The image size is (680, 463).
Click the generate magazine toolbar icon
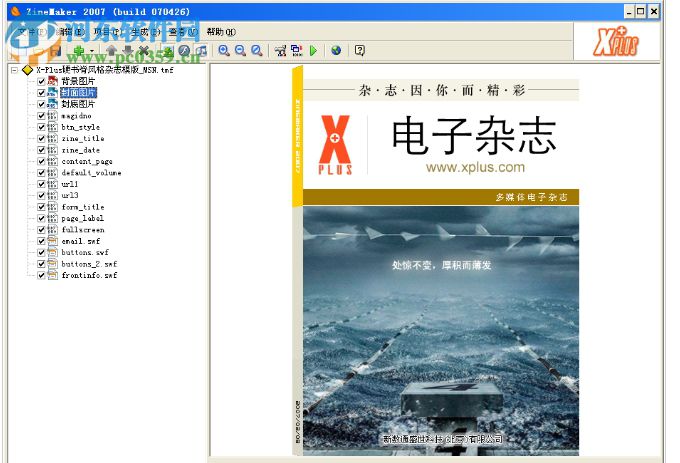point(297,51)
